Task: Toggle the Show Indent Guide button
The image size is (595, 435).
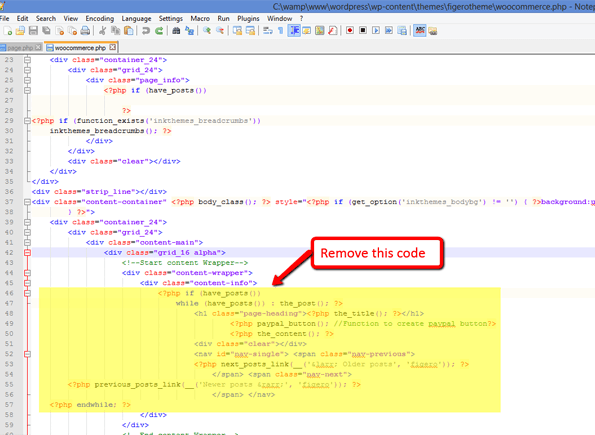Action: pyautogui.click(x=294, y=31)
